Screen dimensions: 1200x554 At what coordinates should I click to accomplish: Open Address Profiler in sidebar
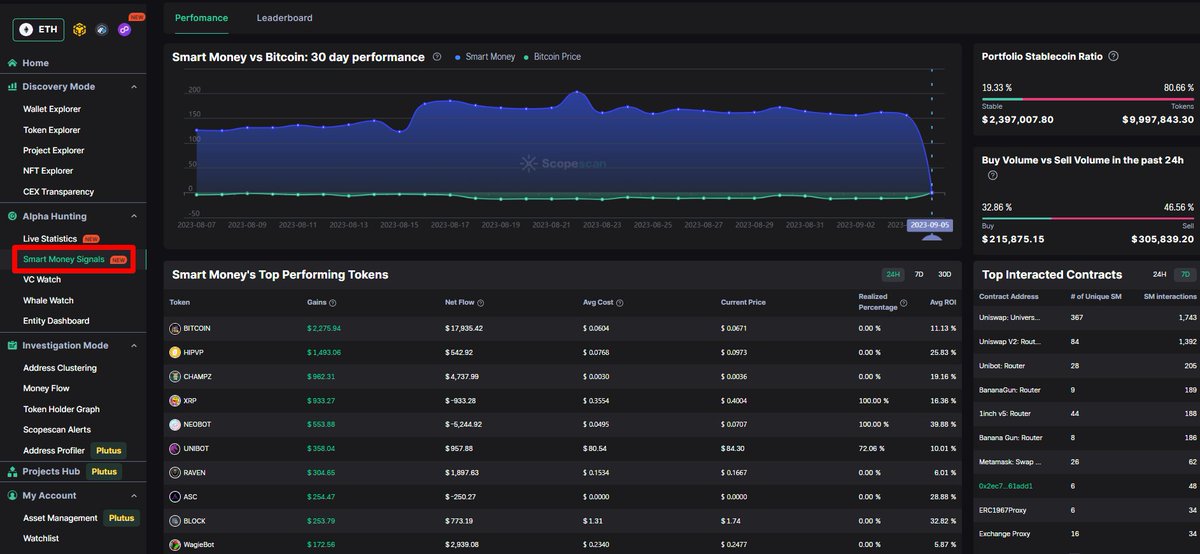54,450
